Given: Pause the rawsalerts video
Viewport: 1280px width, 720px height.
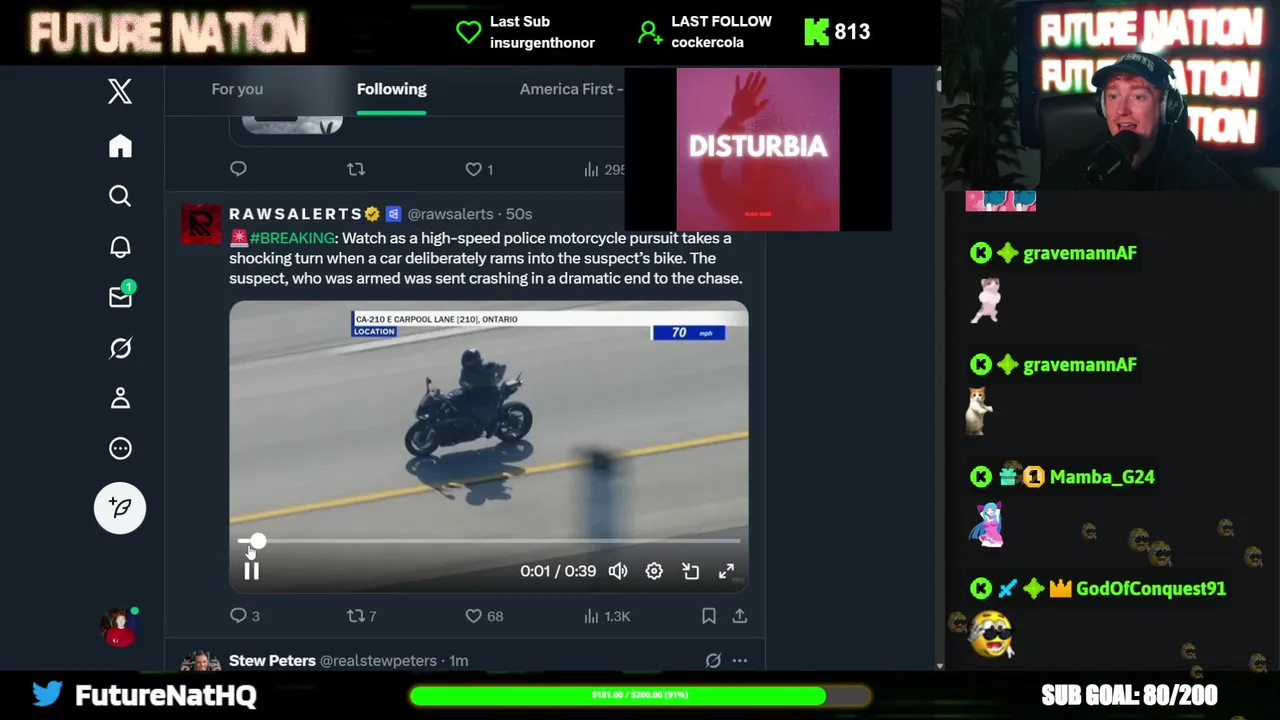Looking at the screenshot, I should 251,571.
